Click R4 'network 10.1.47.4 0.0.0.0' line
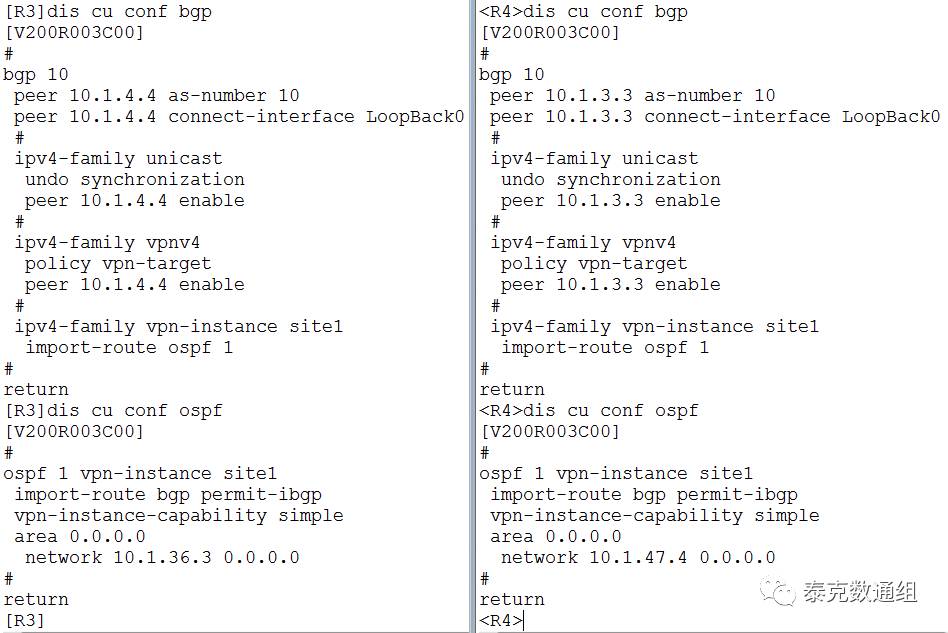 point(638,557)
